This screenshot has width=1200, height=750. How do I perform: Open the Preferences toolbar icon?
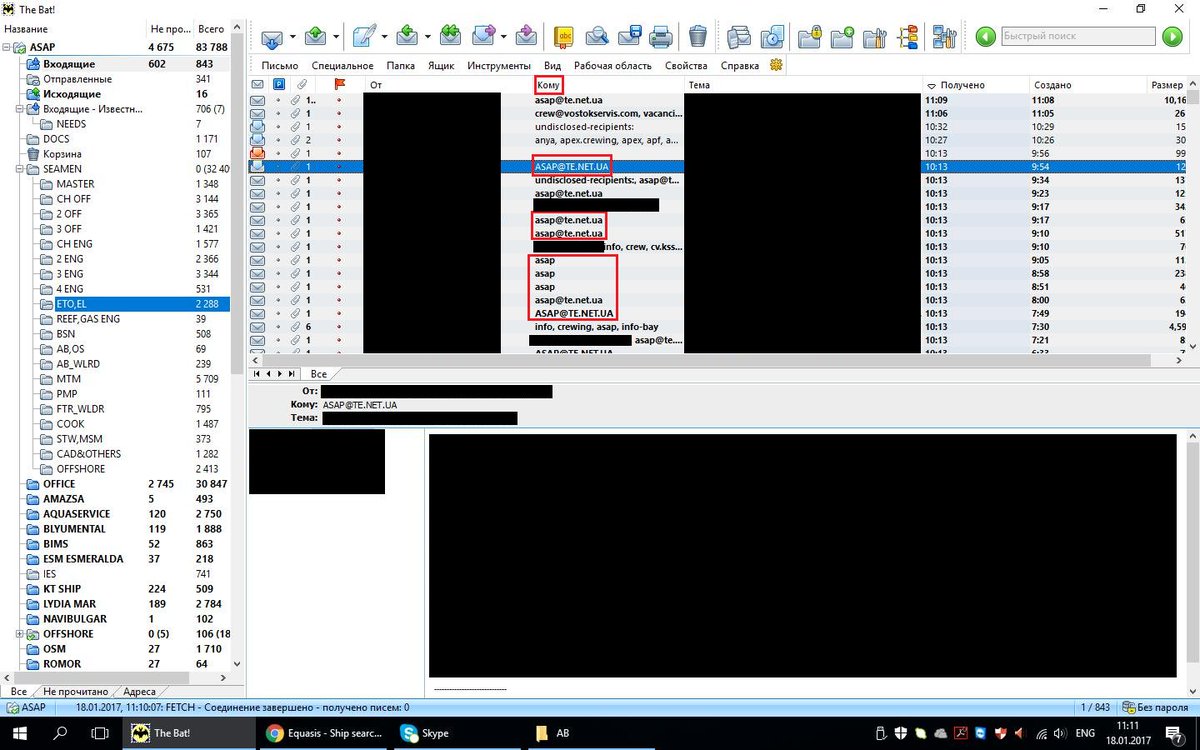(942, 38)
